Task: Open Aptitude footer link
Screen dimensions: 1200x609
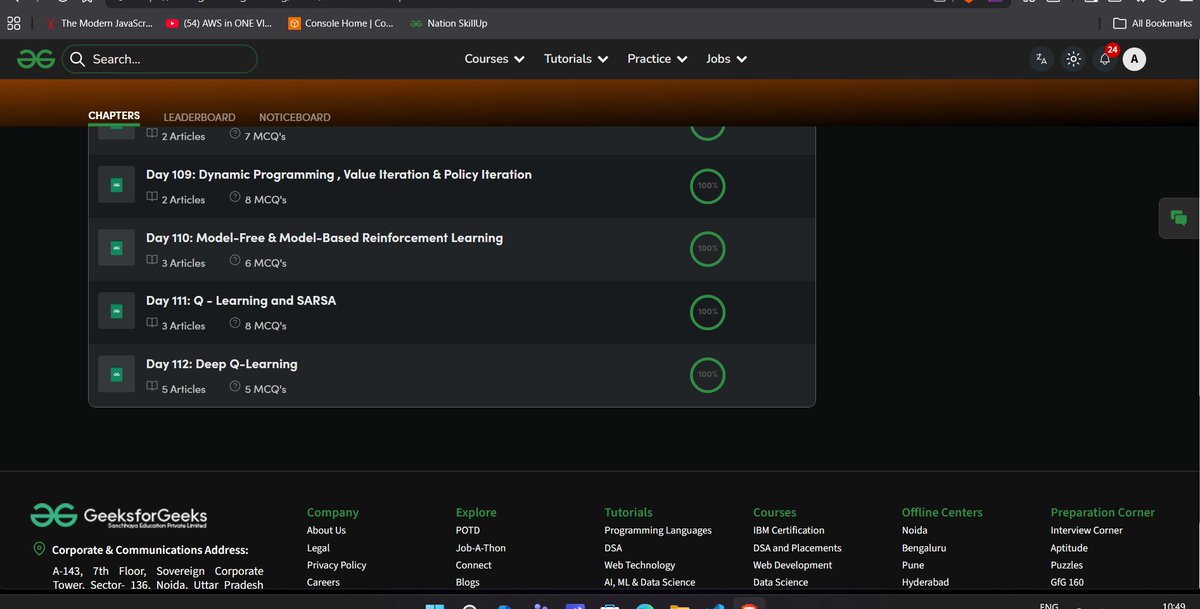Action: click(x=1069, y=548)
